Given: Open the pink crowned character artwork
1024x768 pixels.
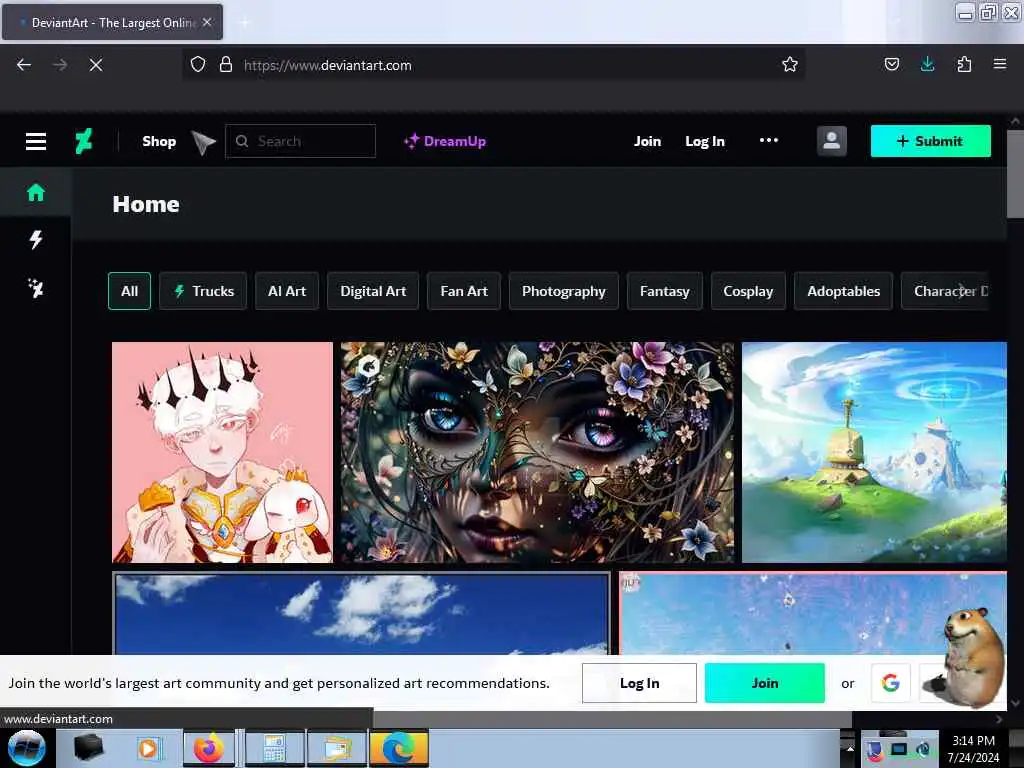Looking at the screenshot, I should tap(222, 452).
